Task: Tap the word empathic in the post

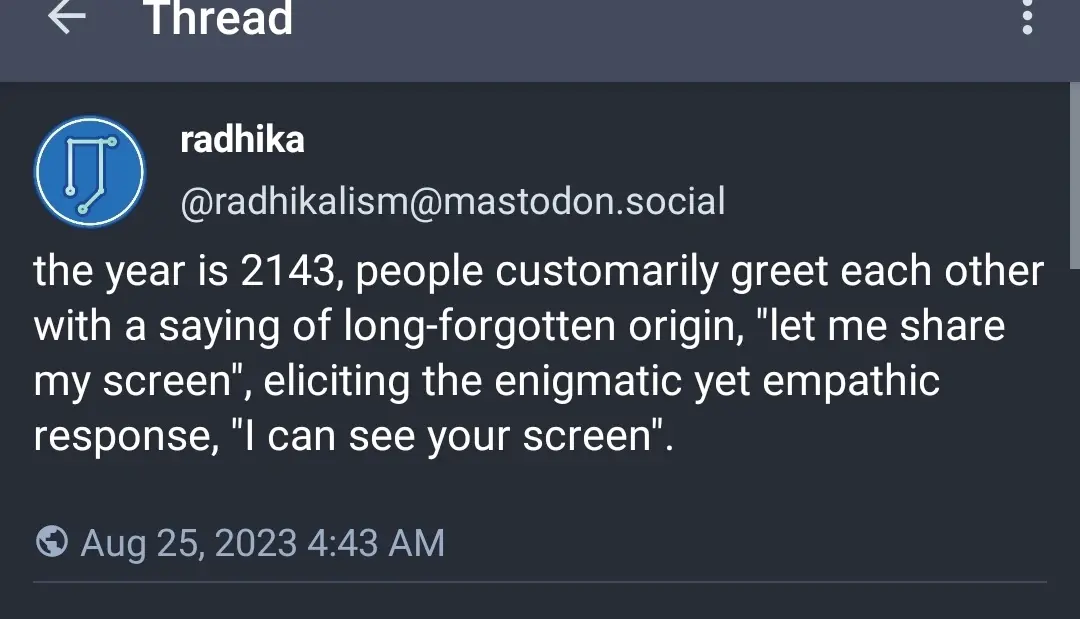Action: (x=851, y=381)
